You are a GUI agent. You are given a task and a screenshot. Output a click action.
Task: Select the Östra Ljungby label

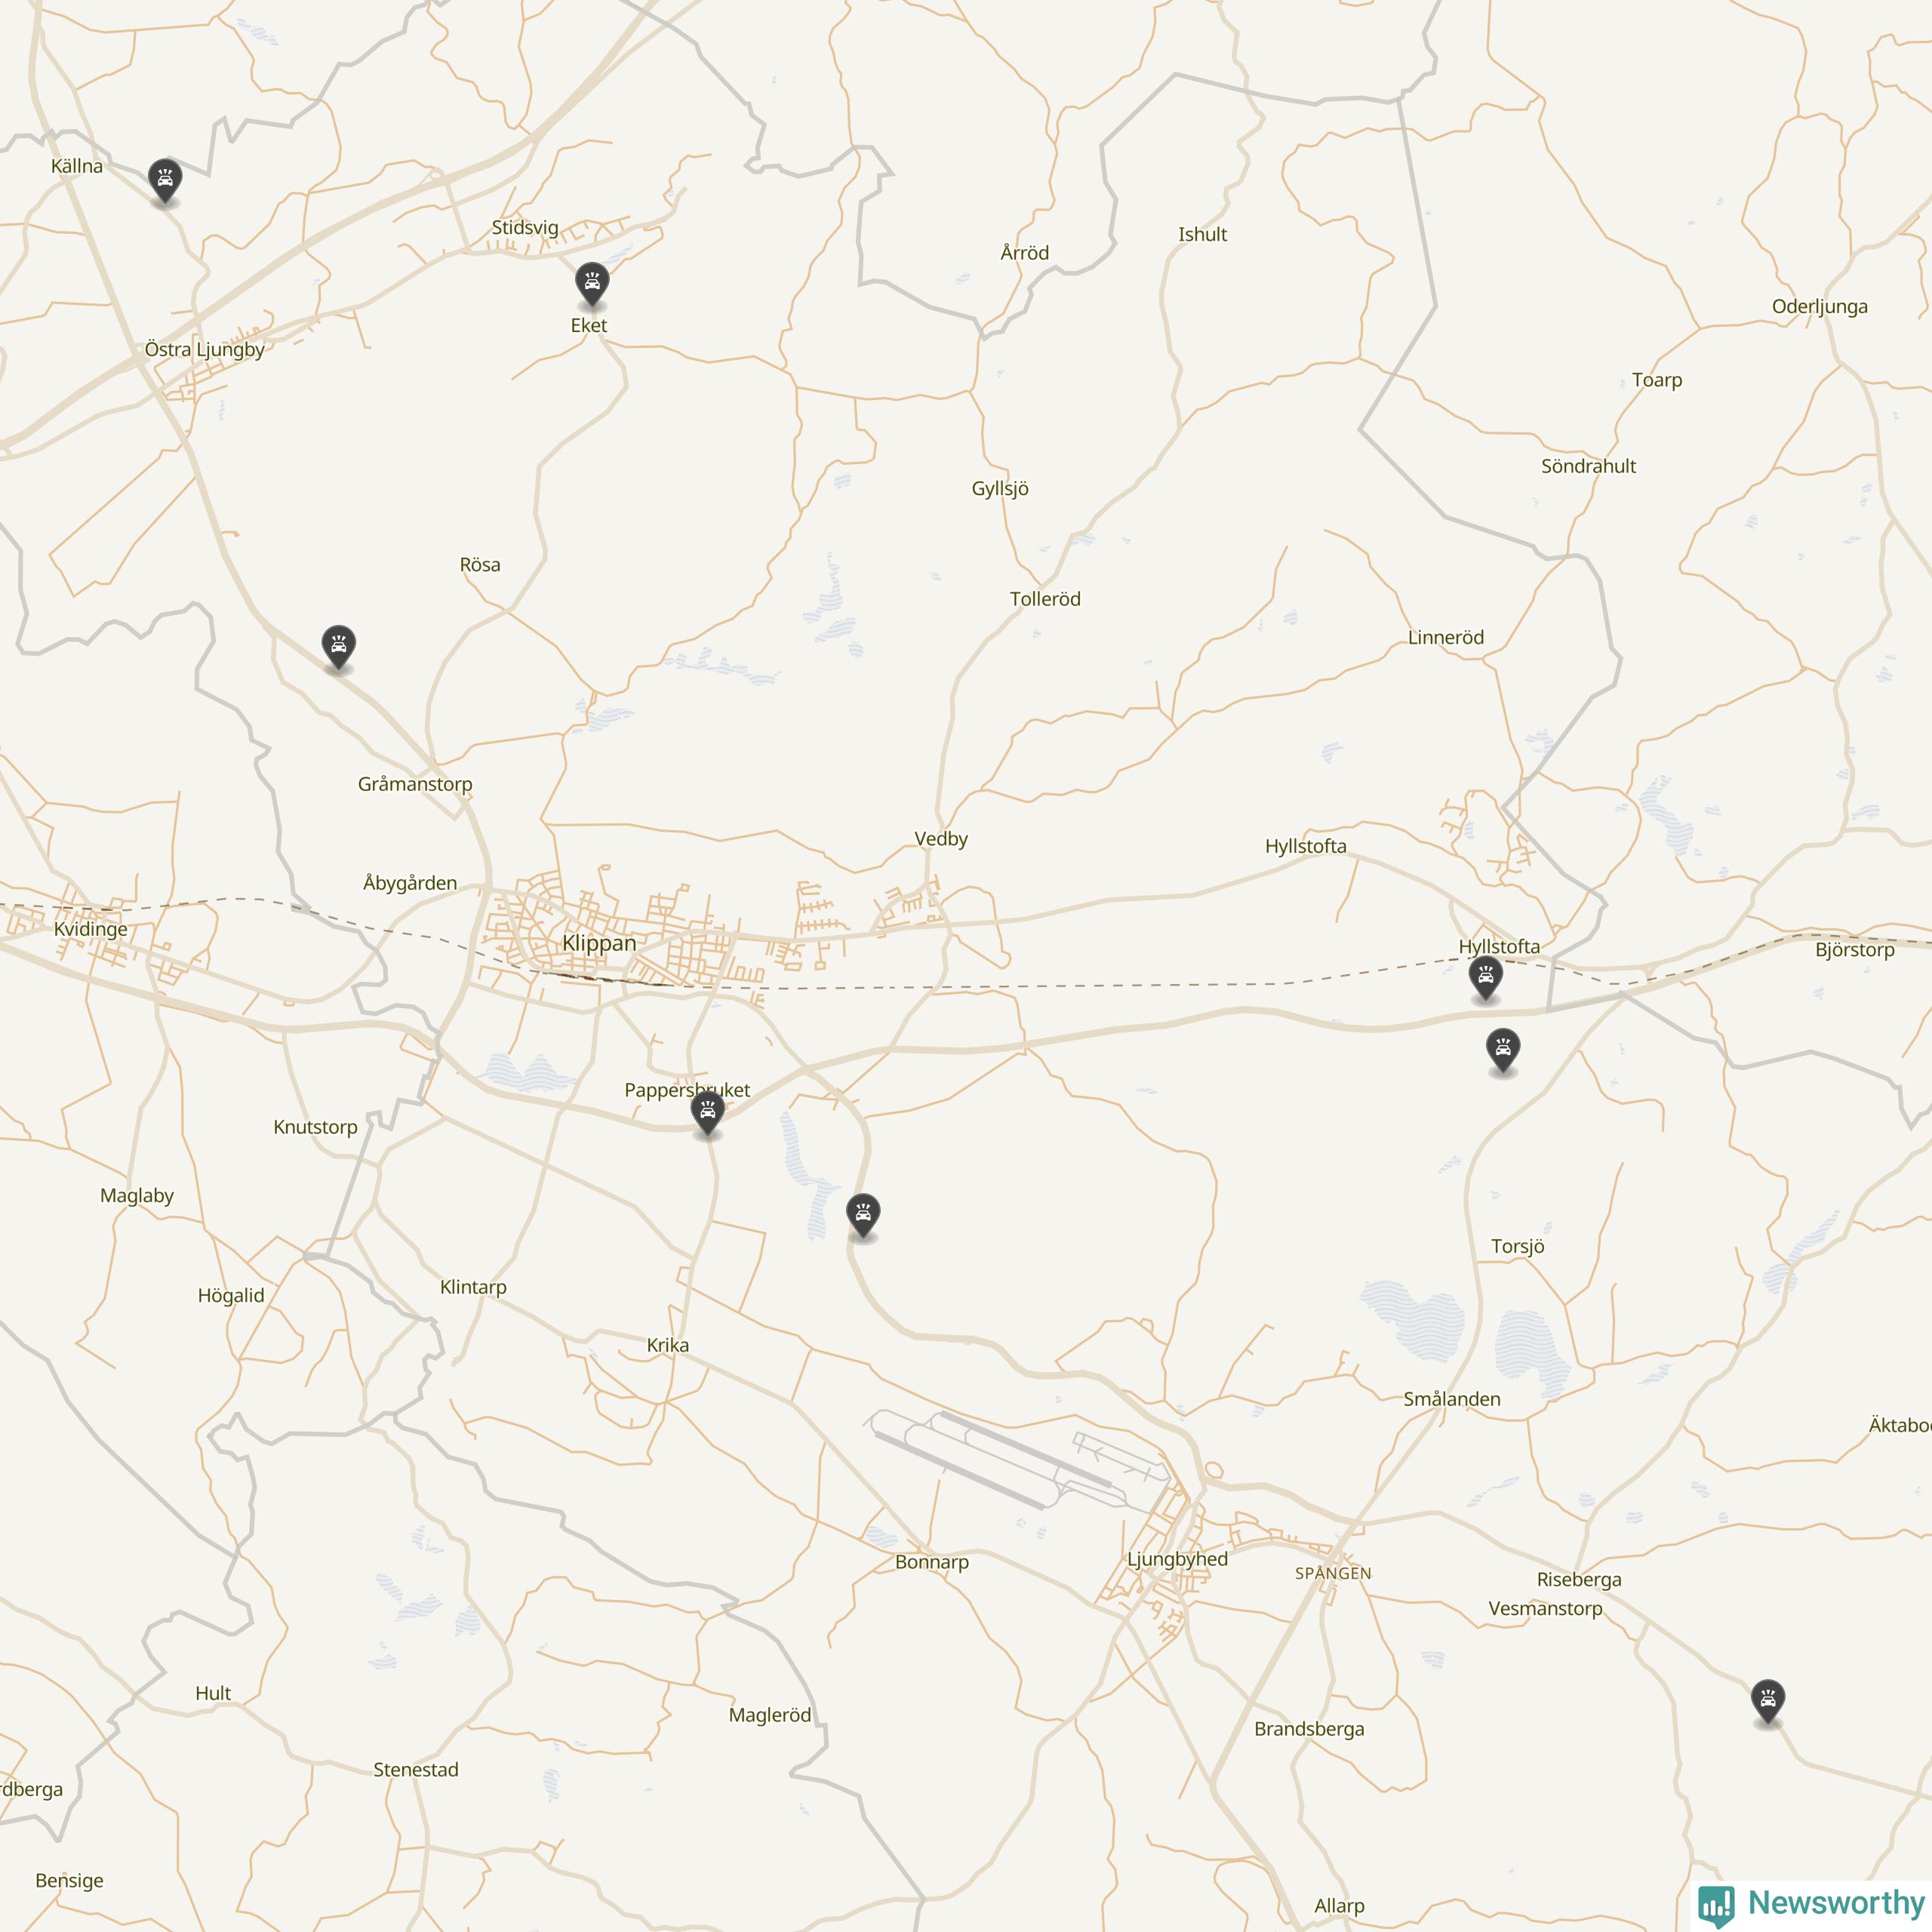205,350
